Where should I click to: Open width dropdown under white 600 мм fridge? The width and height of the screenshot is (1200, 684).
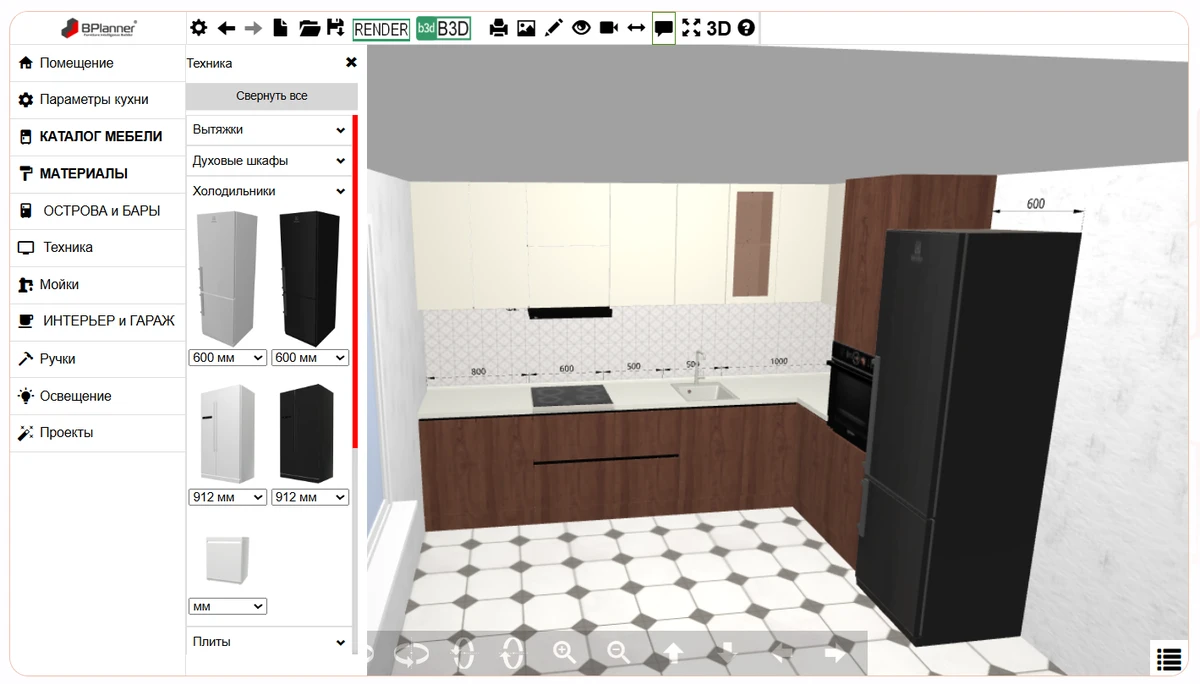228,358
